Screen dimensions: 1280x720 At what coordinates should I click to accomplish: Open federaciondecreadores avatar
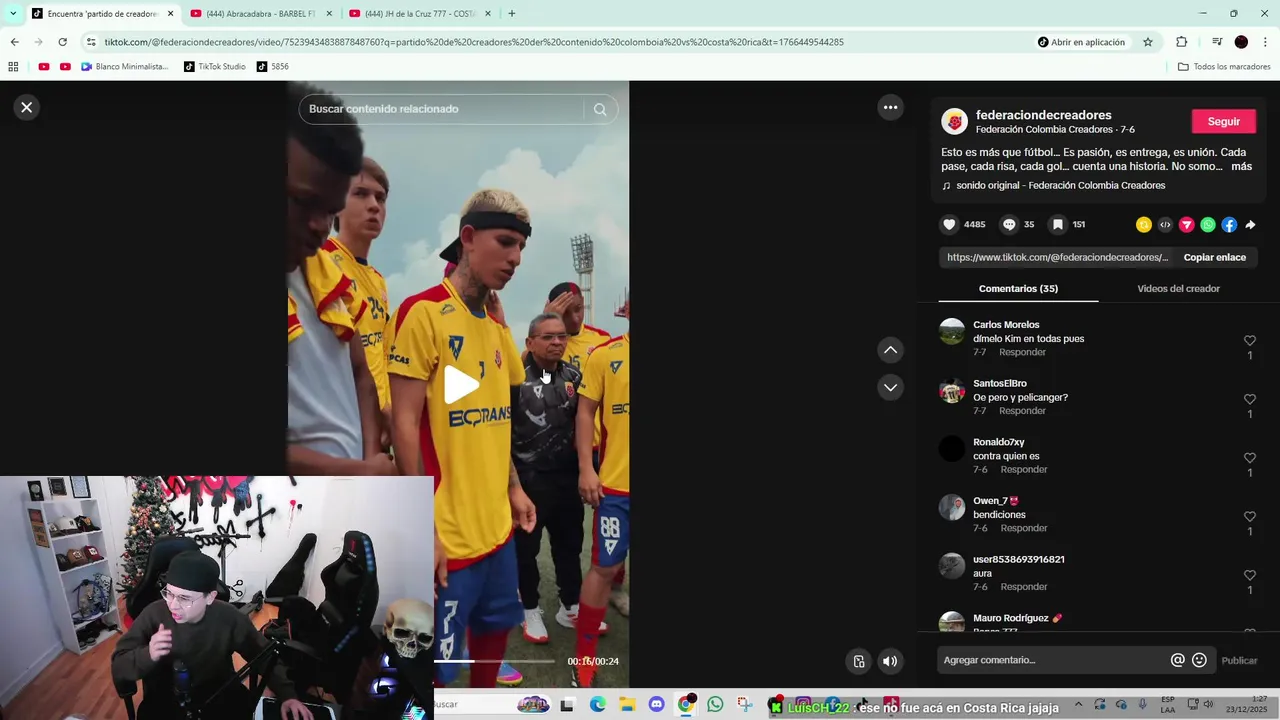tap(954, 121)
